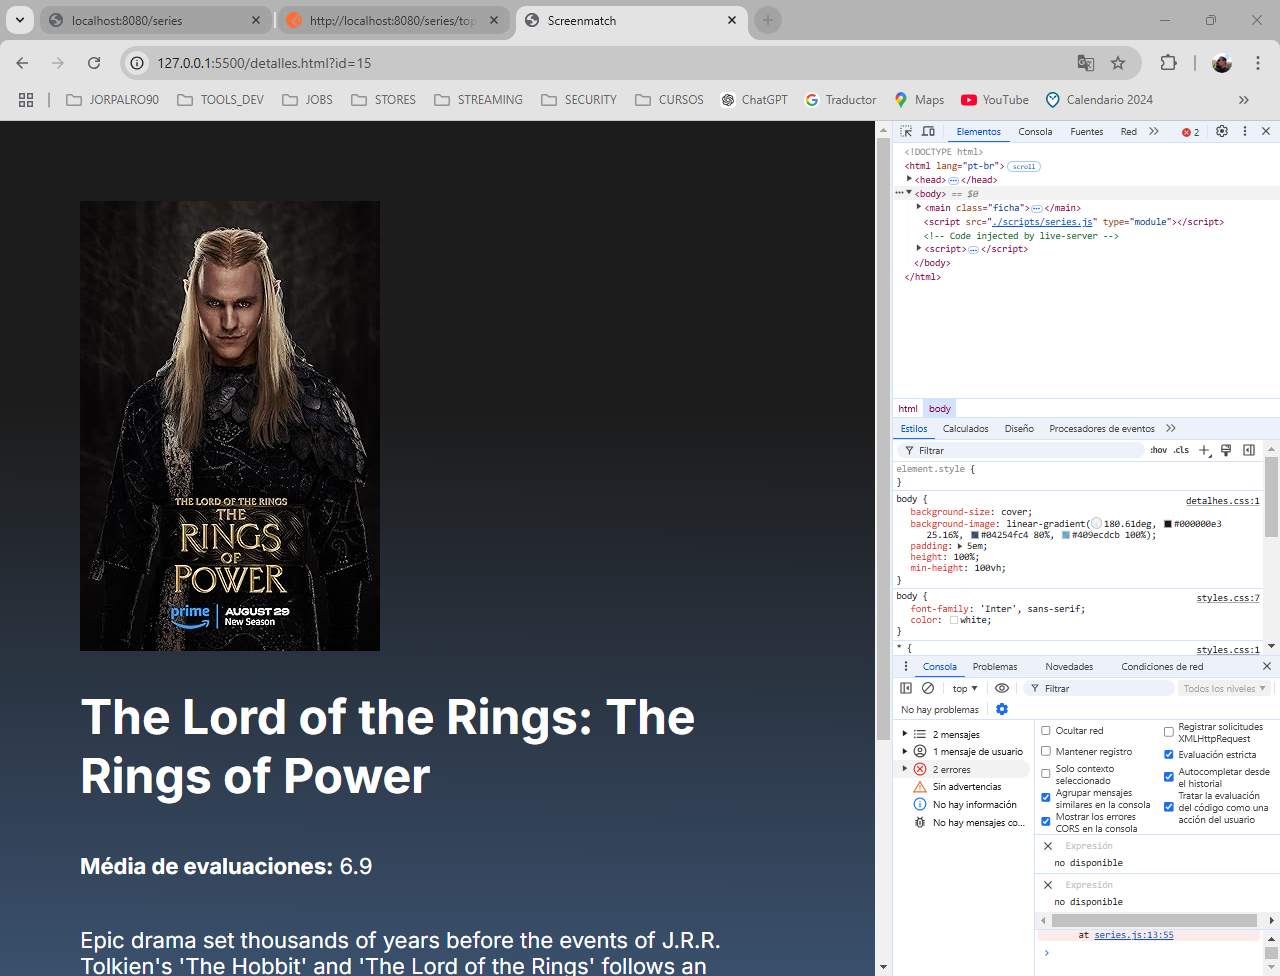Show or hide the console sidebar
1280x976 pixels.
(906, 688)
